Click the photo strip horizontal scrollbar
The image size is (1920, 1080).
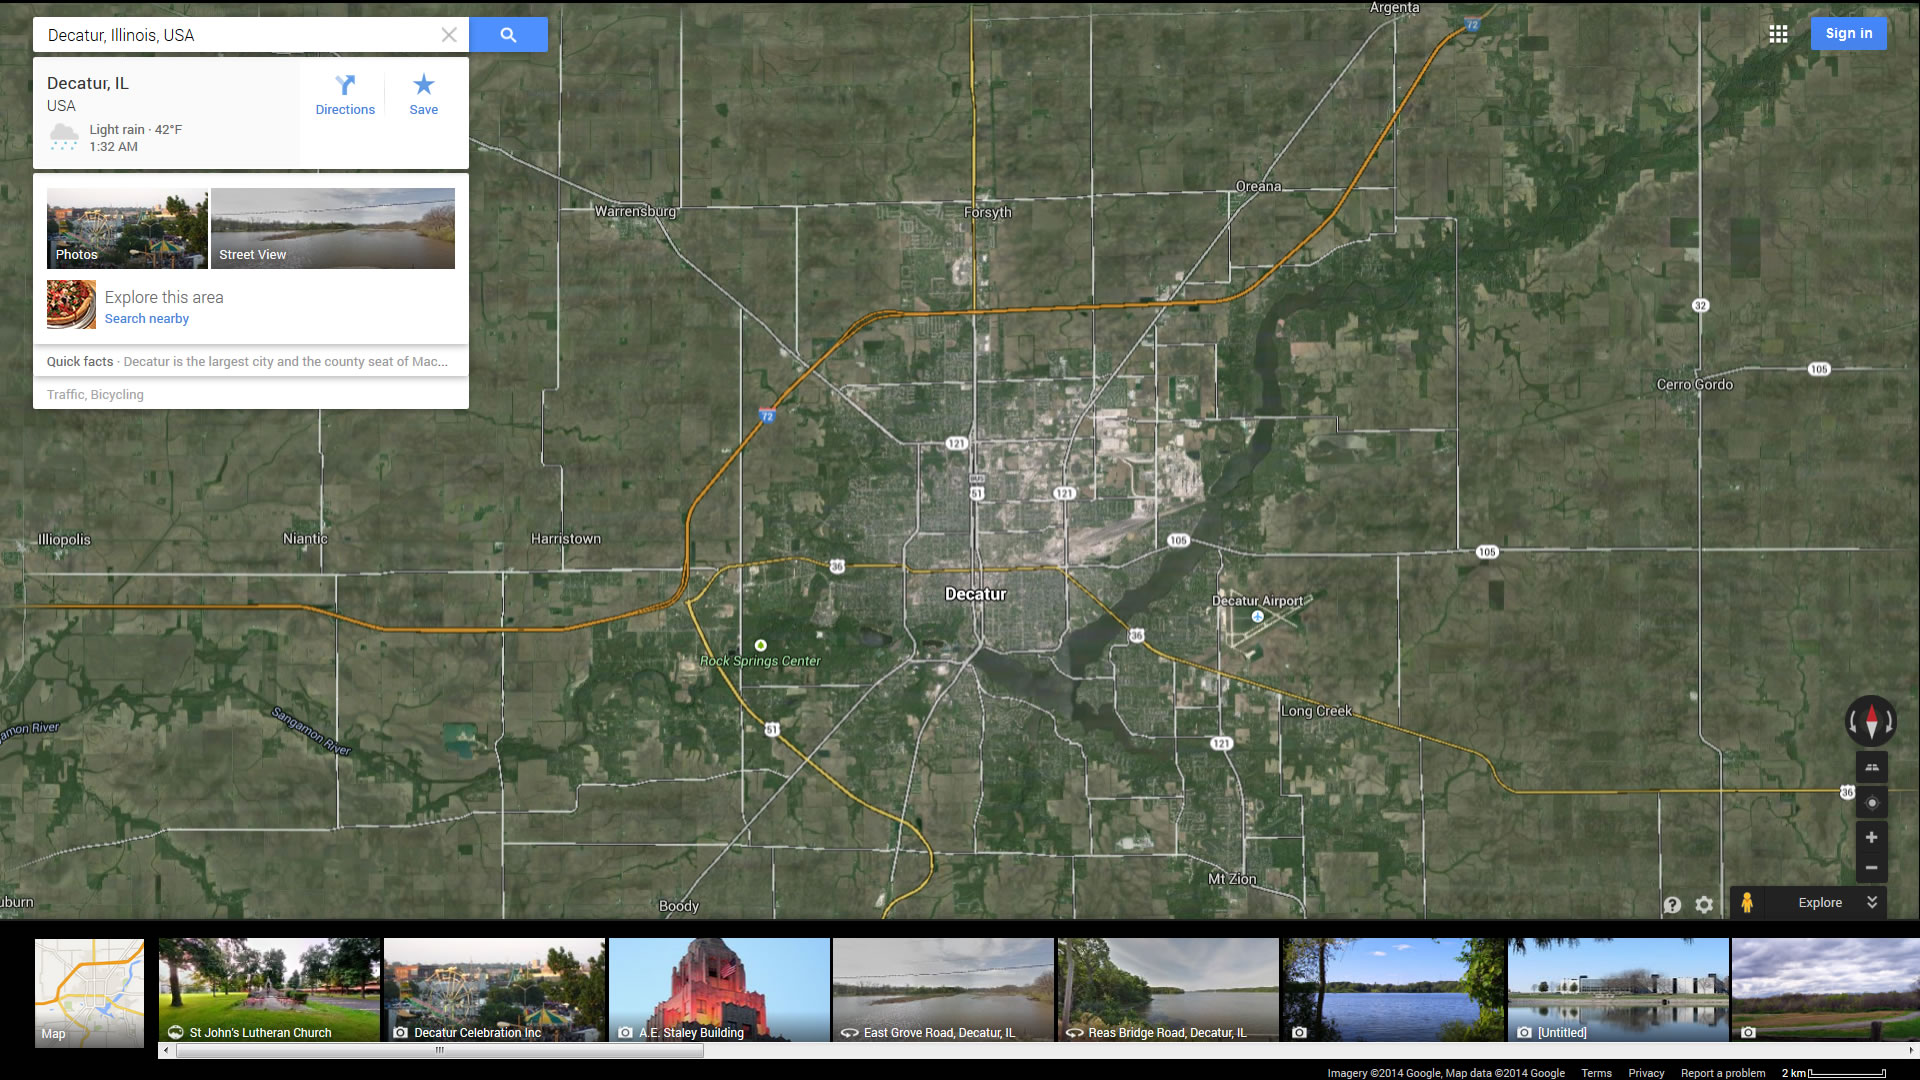point(437,1050)
